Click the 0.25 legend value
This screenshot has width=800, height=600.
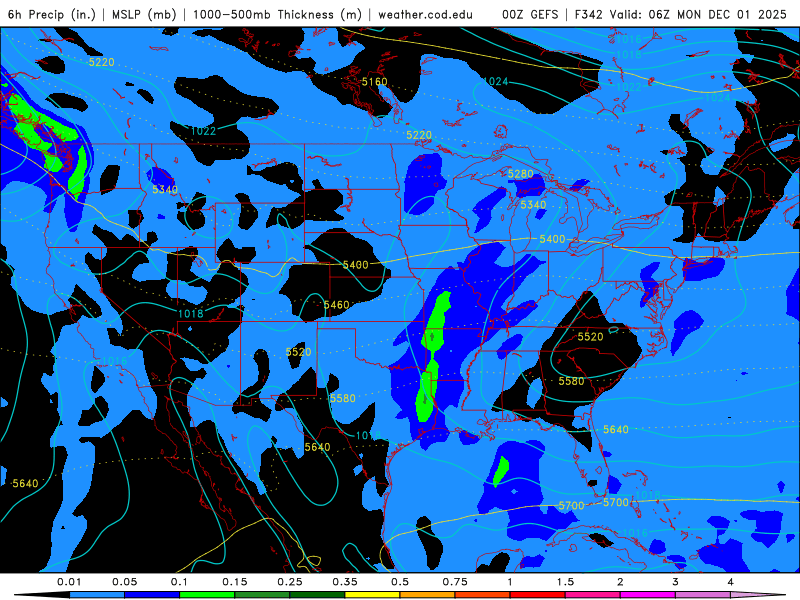[x=289, y=582]
